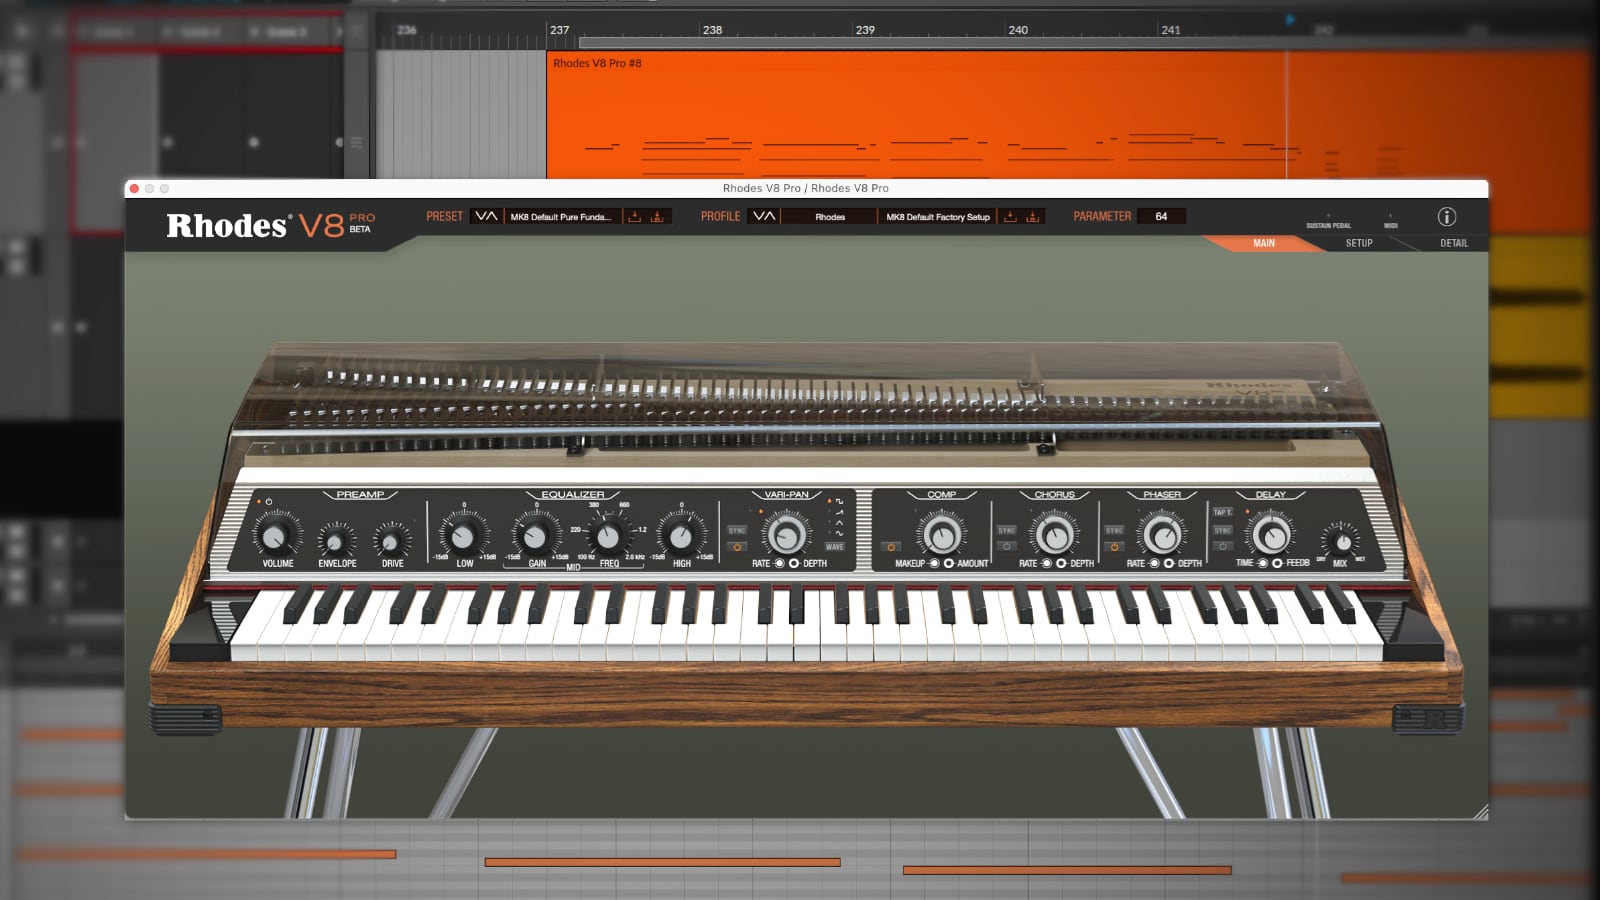Screen dimensions: 1600x900
Task: Open the DETAIL tab
Action: pos(1454,243)
